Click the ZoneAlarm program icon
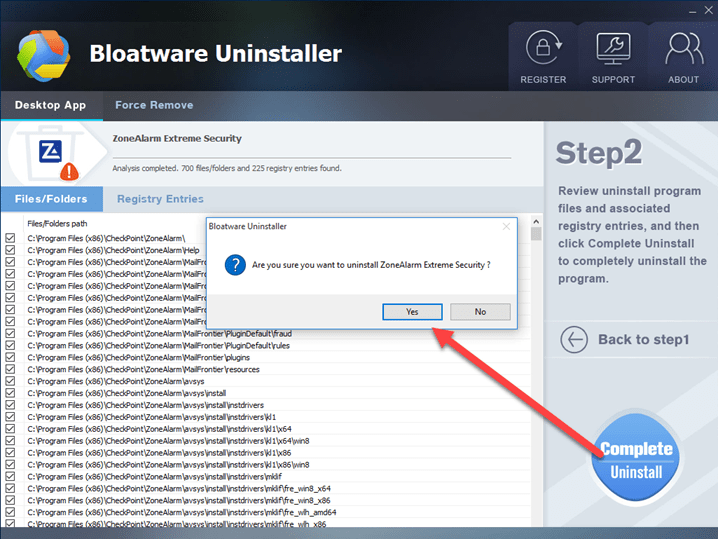The height and width of the screenshot is (539, 718). [50, 152]
